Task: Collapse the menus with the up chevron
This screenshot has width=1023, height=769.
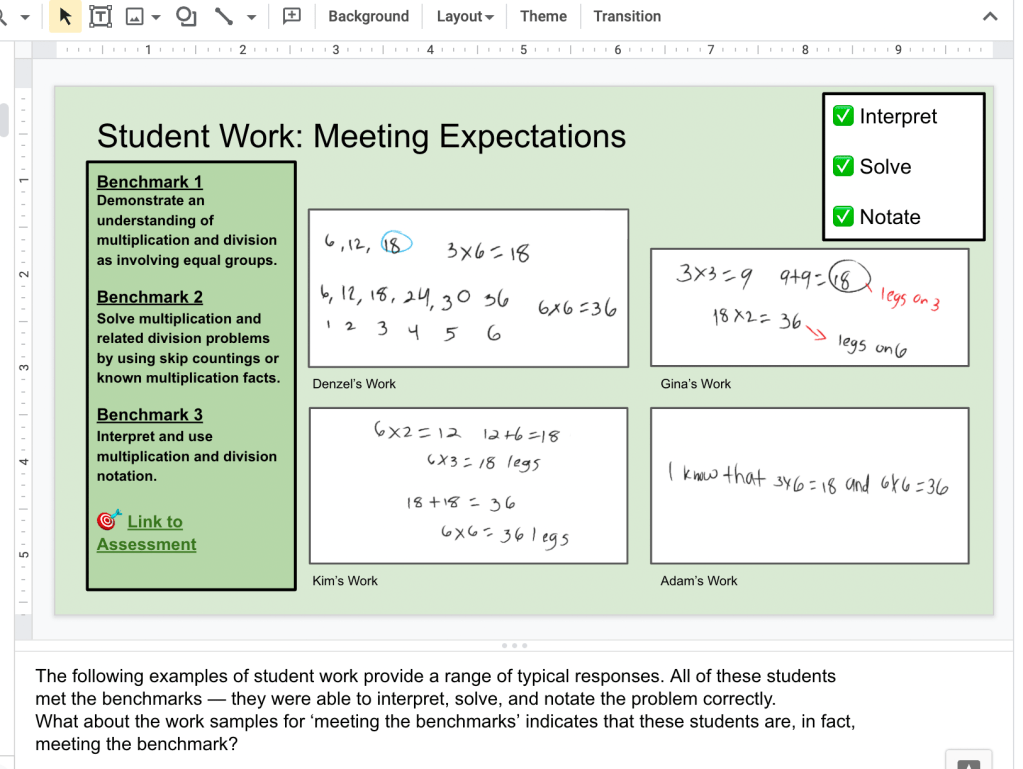Action: (990, 16)
